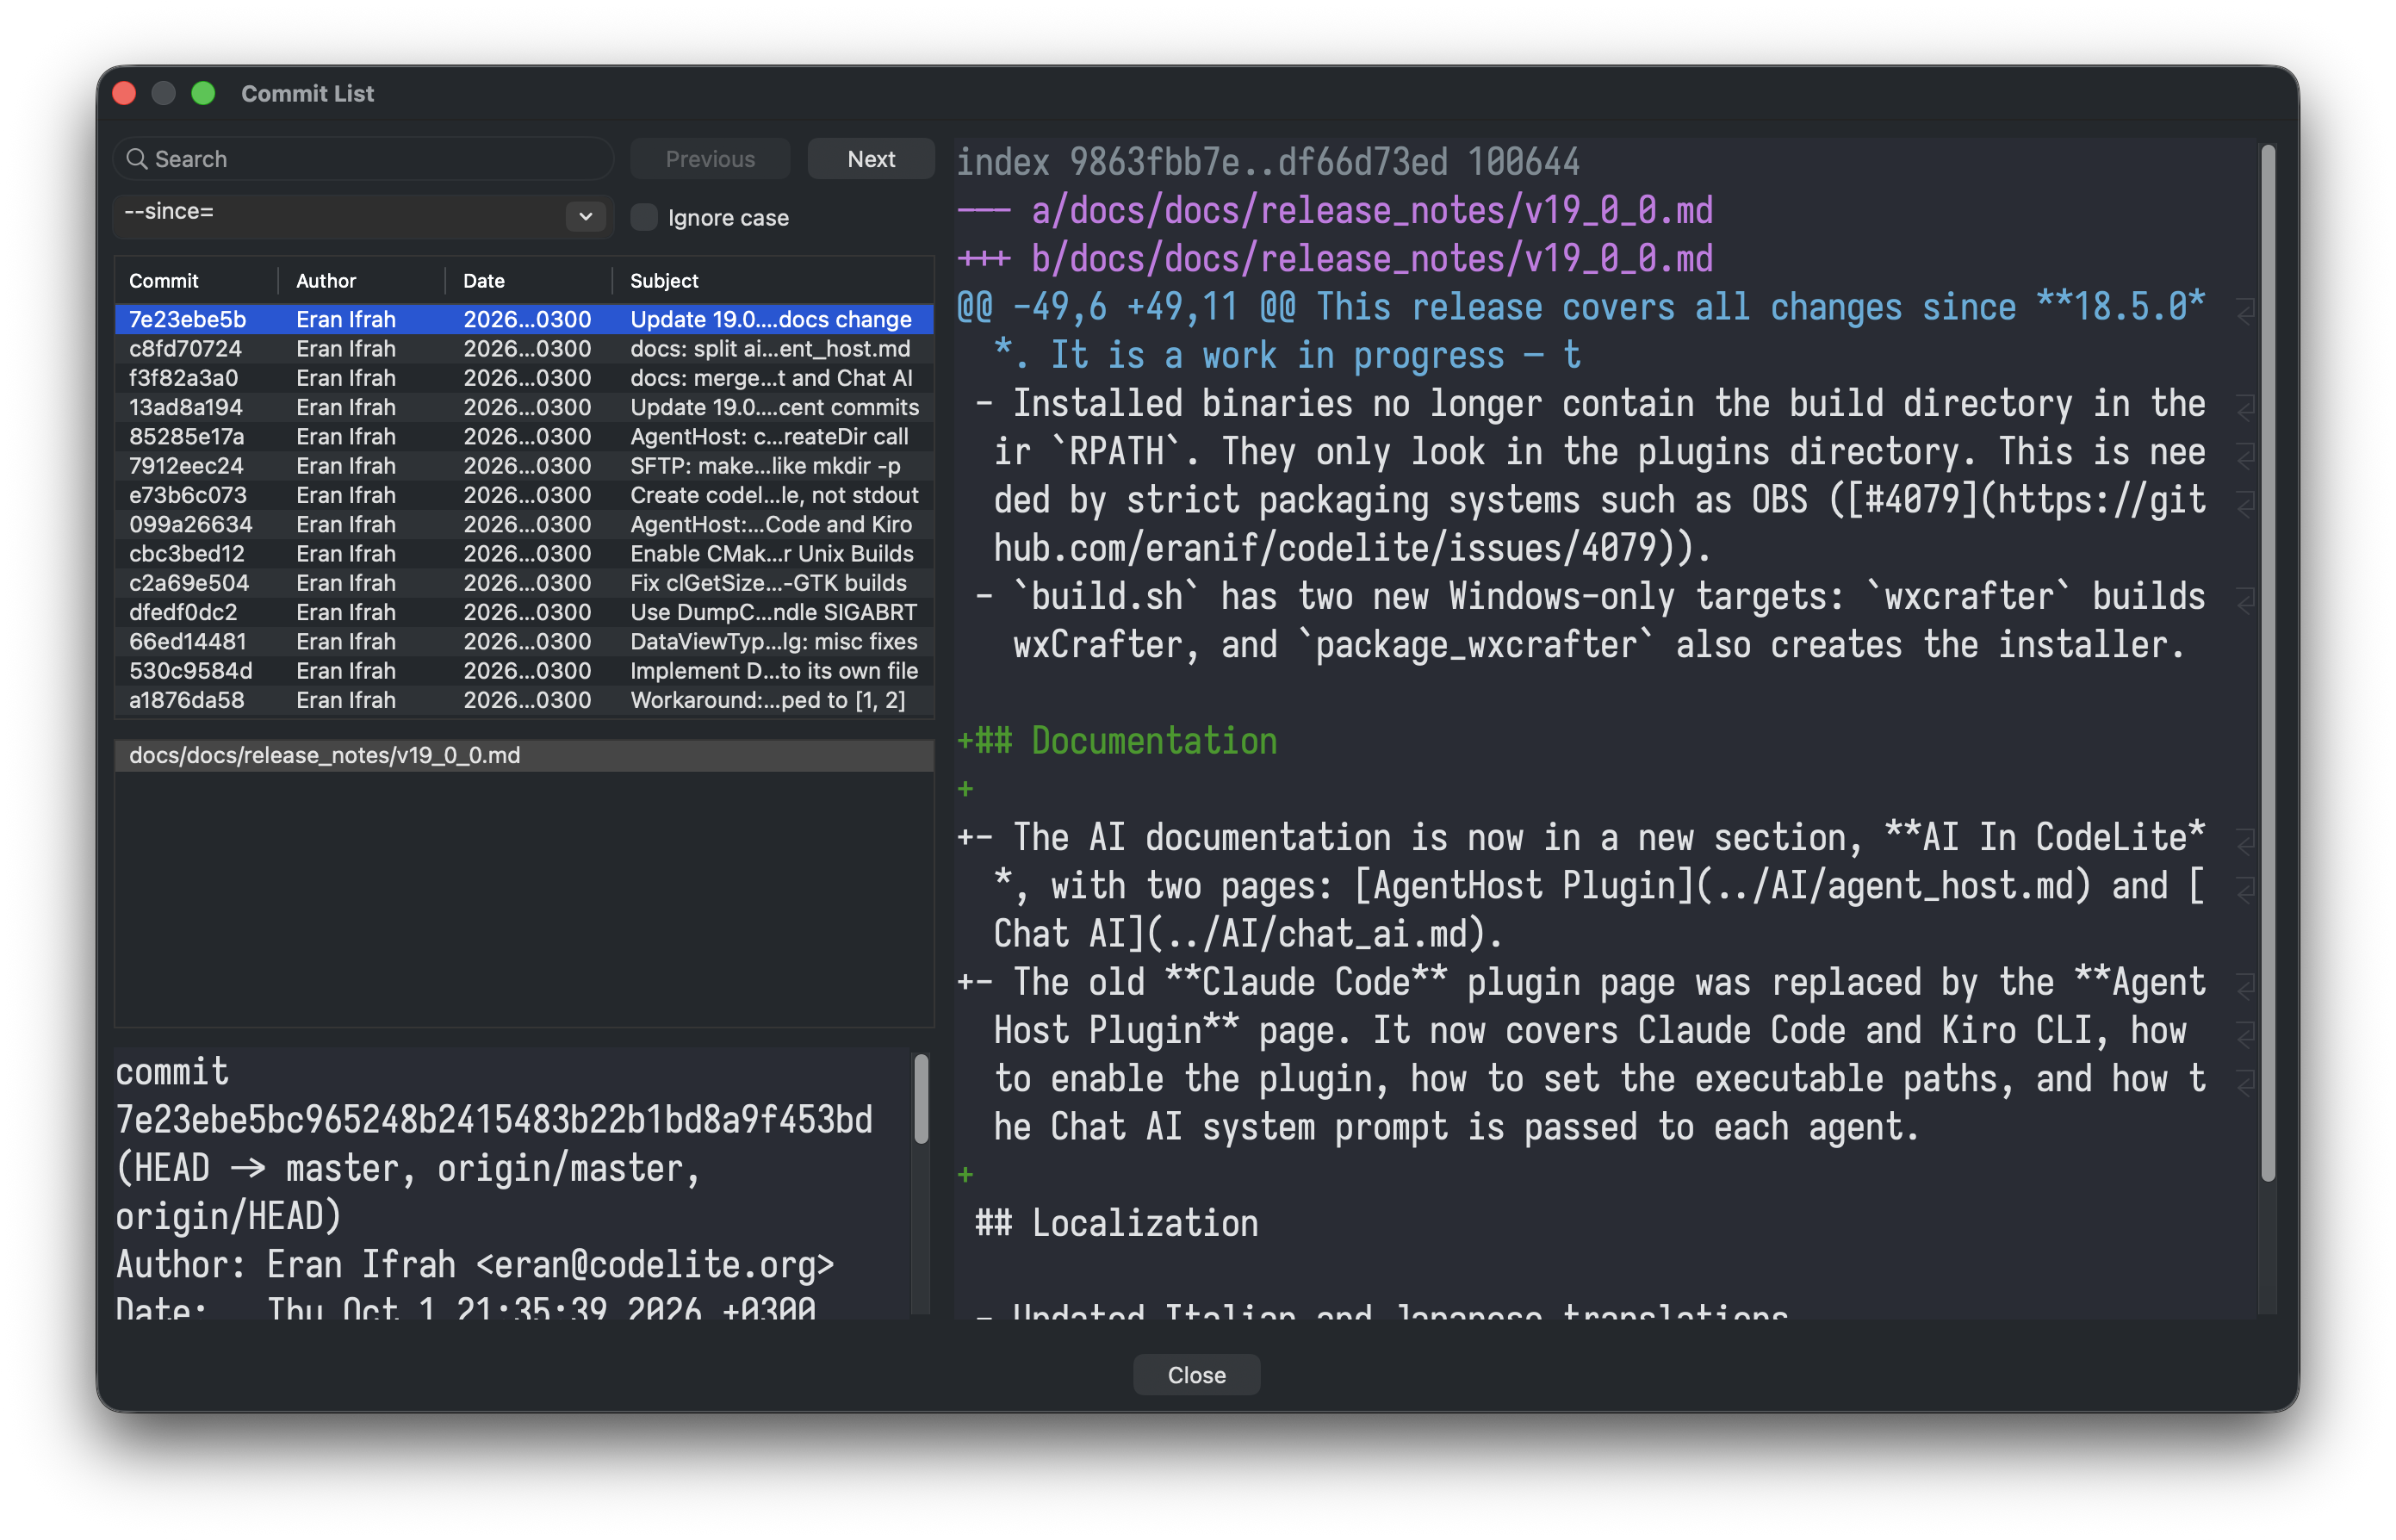Image resolution: width=2396 pixels, height=1540 pixels.
Task: Click the 'index 9863fbb7e..df66d73ed' line
Action: tap(1268, 162)
